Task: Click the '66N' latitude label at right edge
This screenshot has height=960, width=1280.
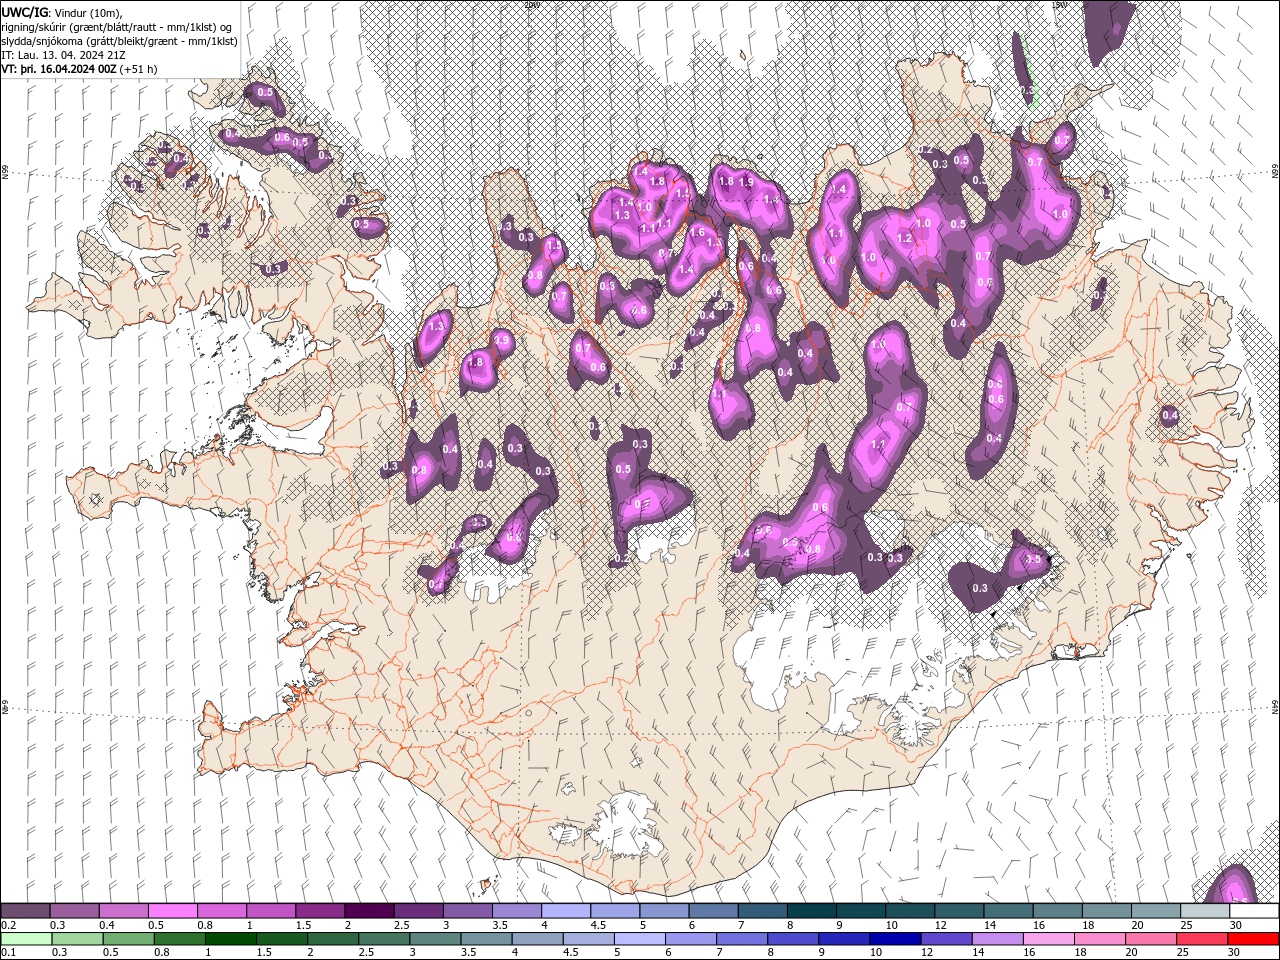Action: tap(1275, 172)
